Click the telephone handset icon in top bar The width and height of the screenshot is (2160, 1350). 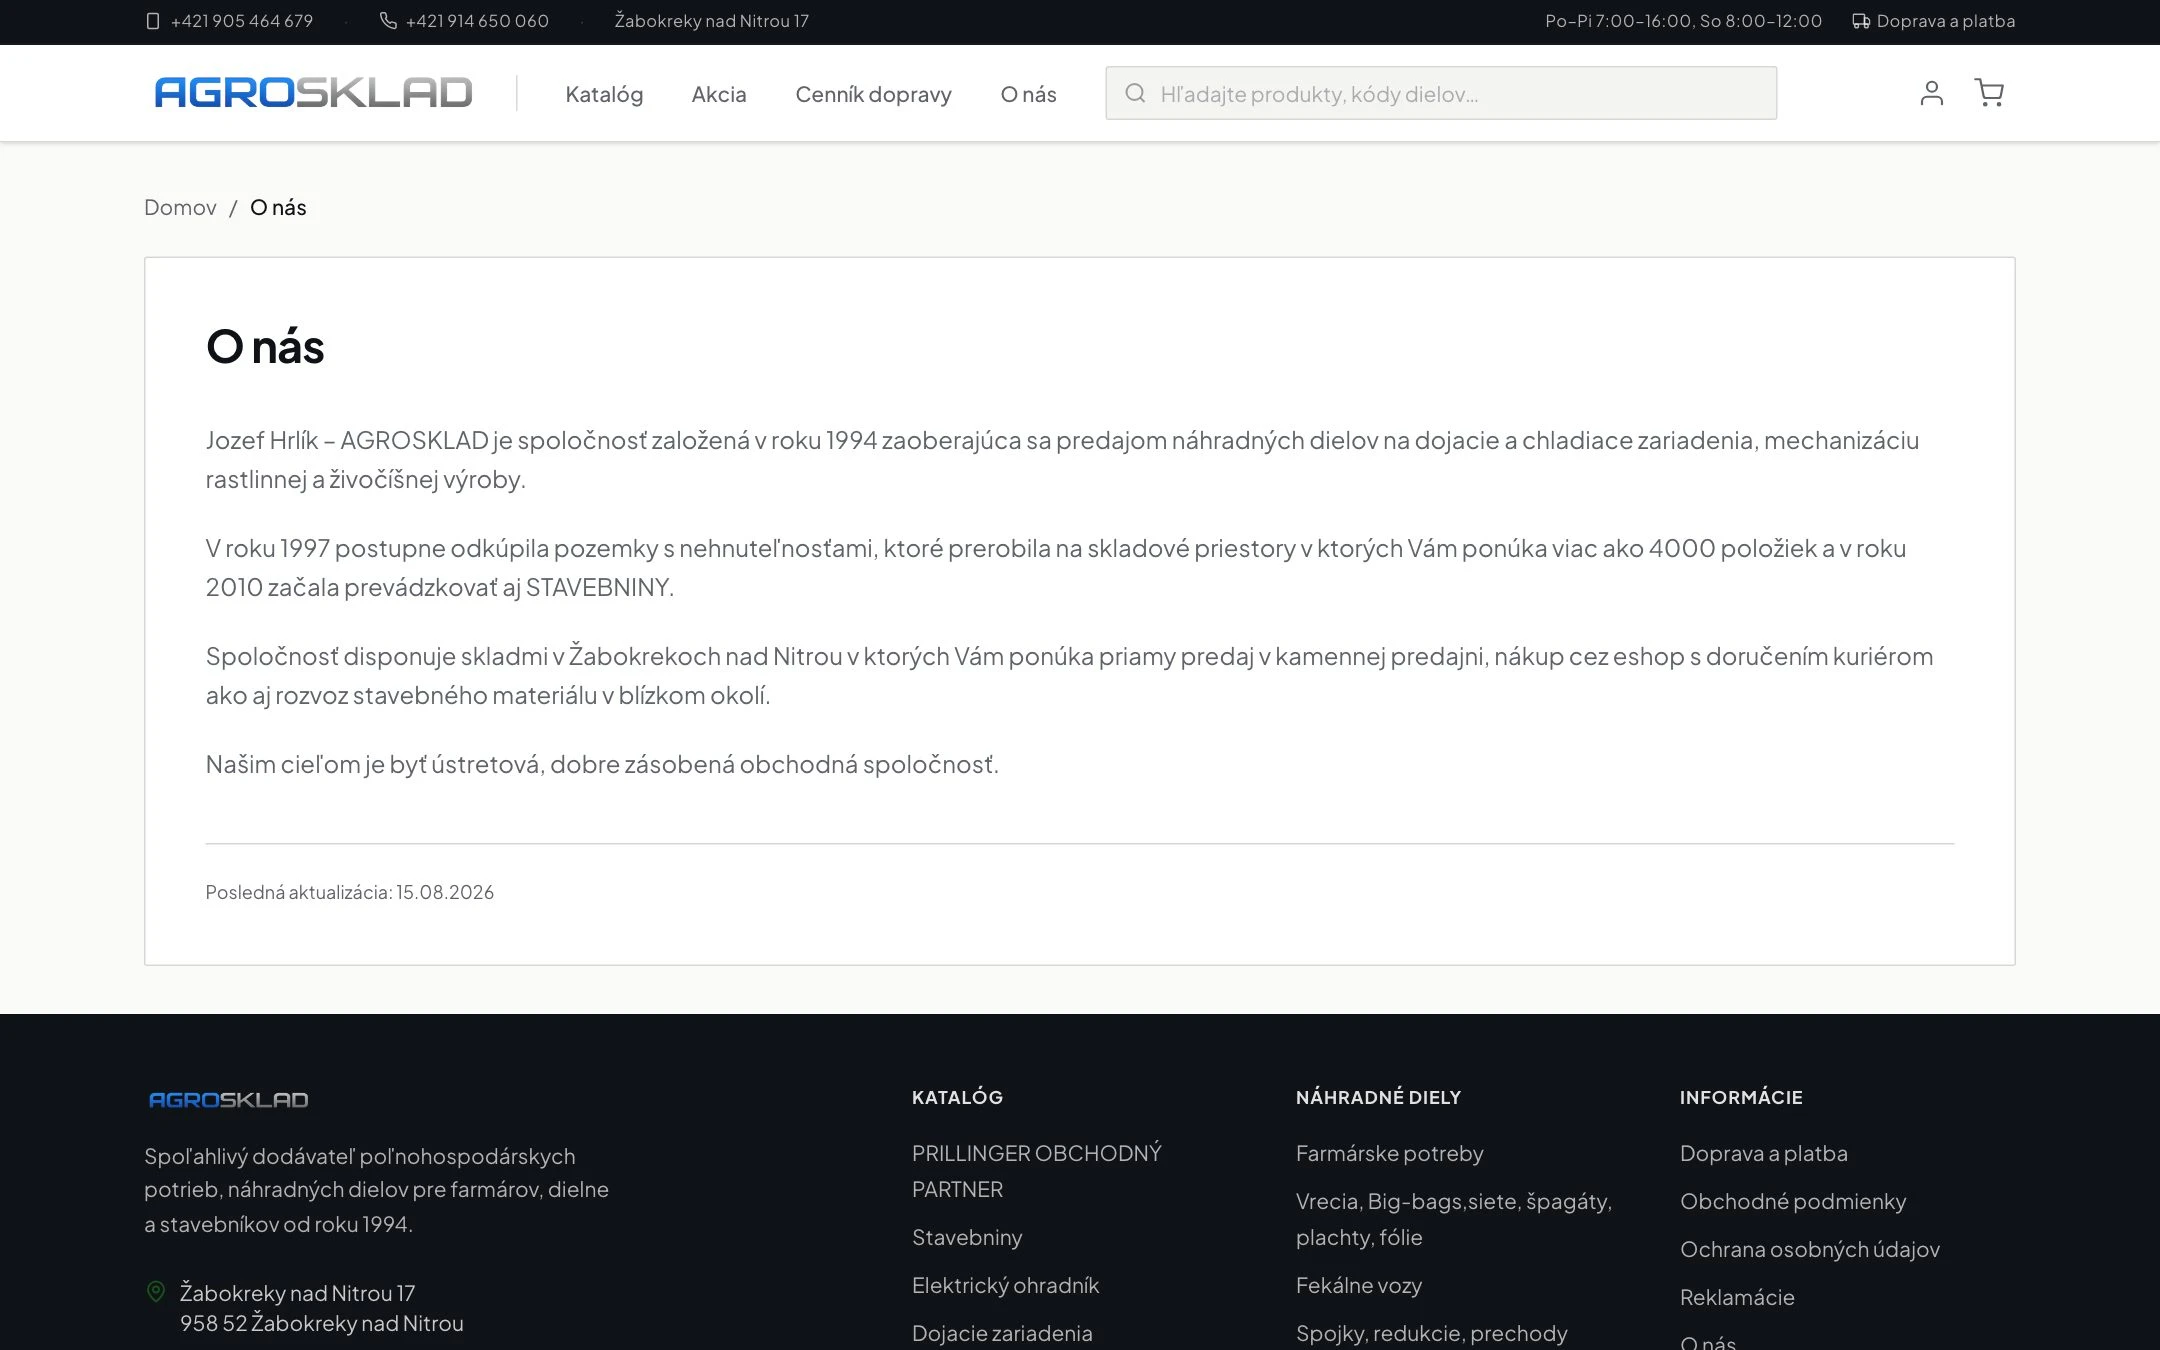388,21
